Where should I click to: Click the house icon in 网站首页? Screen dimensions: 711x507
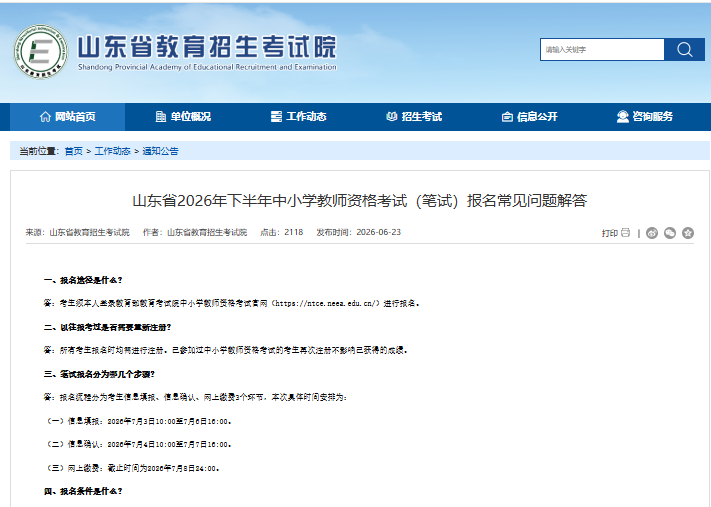(x=45, y=117)
